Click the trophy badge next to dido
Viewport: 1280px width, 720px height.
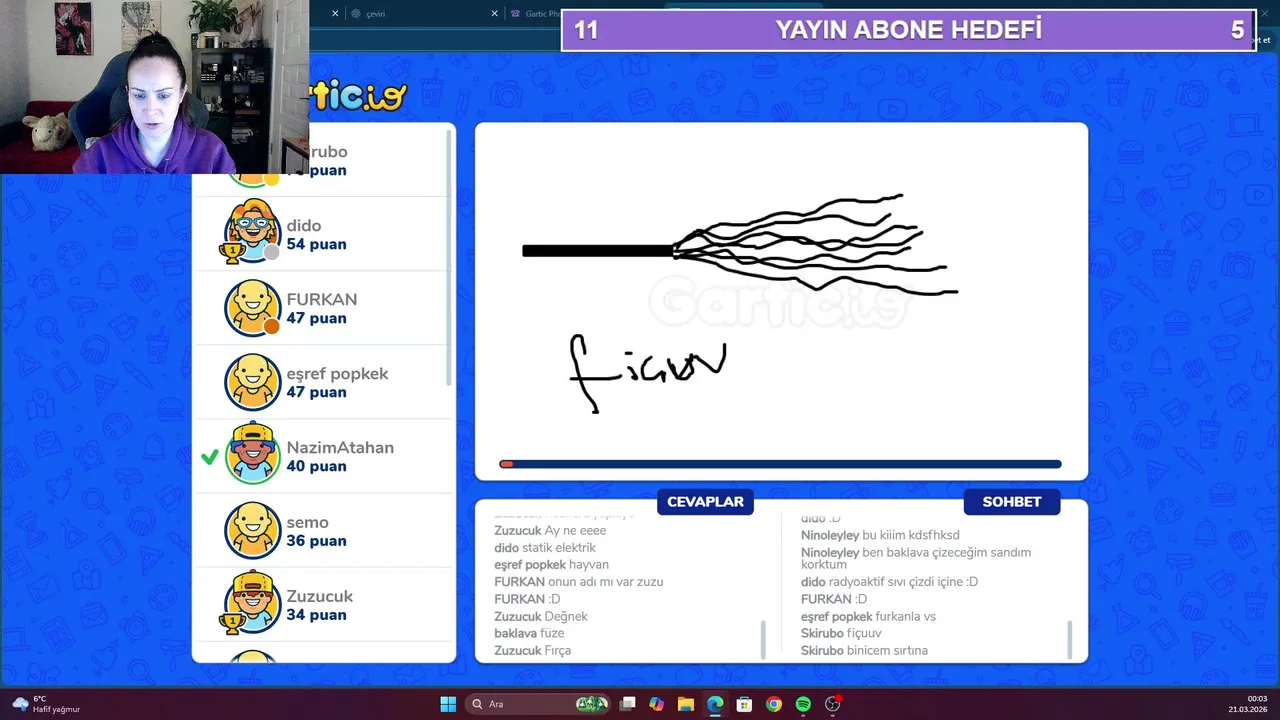(x=232, y=254)
